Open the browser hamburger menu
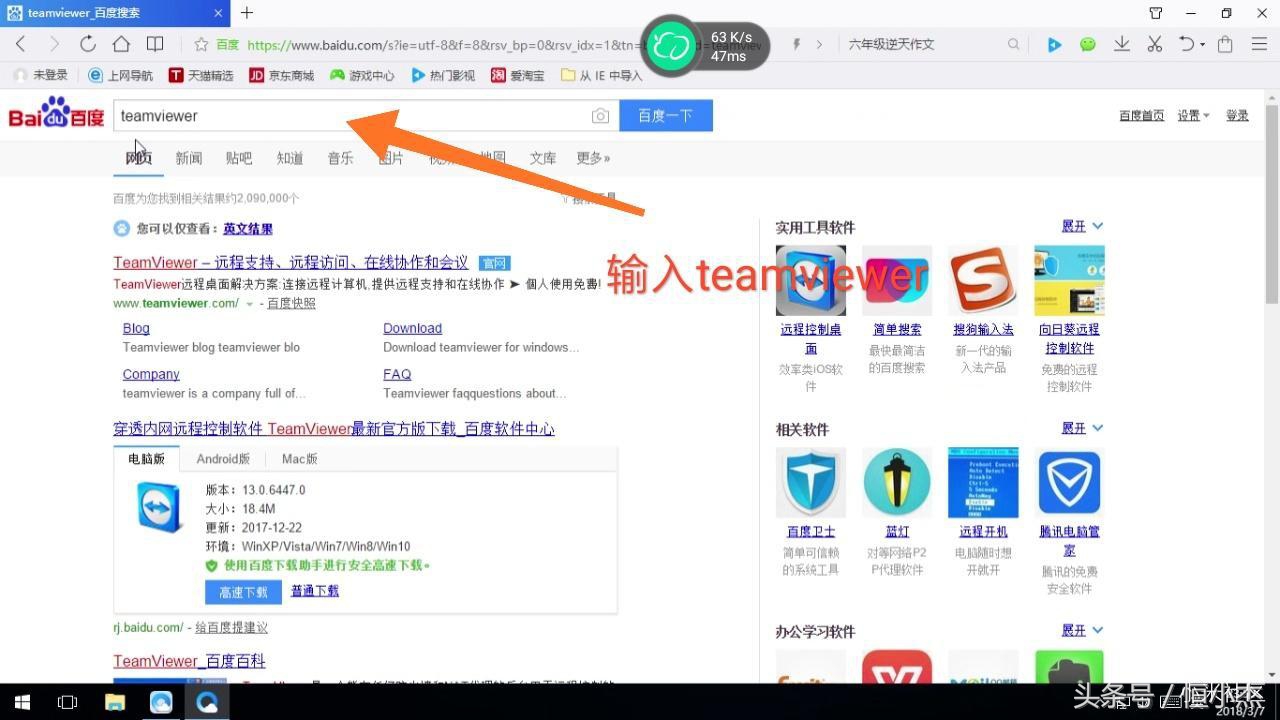Screen dimensions: 1280x720 point(1259,44)
